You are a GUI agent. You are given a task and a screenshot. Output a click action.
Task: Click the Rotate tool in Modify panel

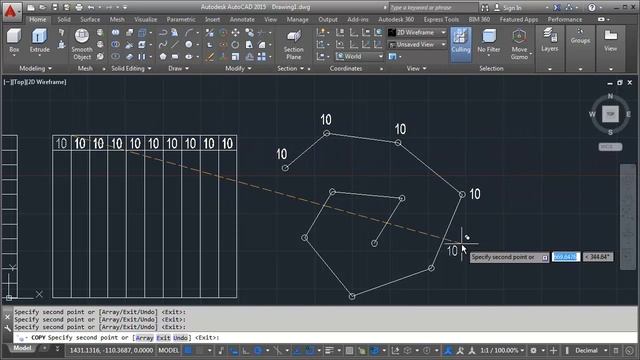(x=236, y=44)
